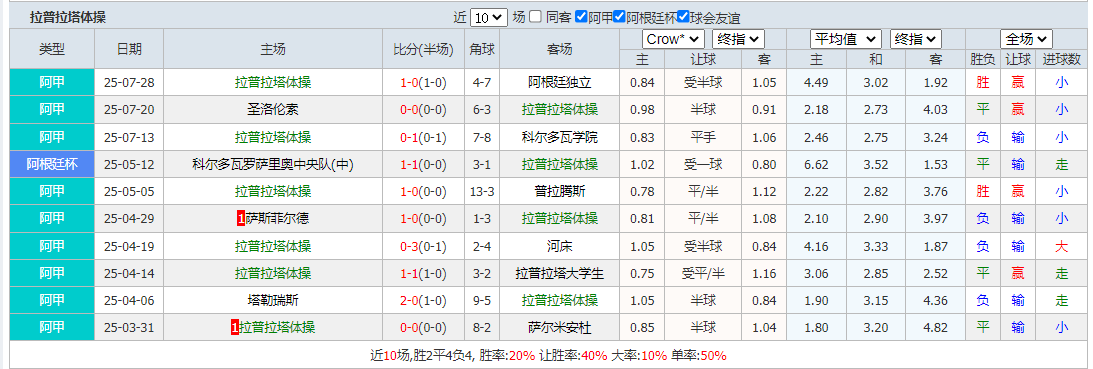Click handicap 受一球 cell
1093x369 pixels.
click(x=703, y=165)
